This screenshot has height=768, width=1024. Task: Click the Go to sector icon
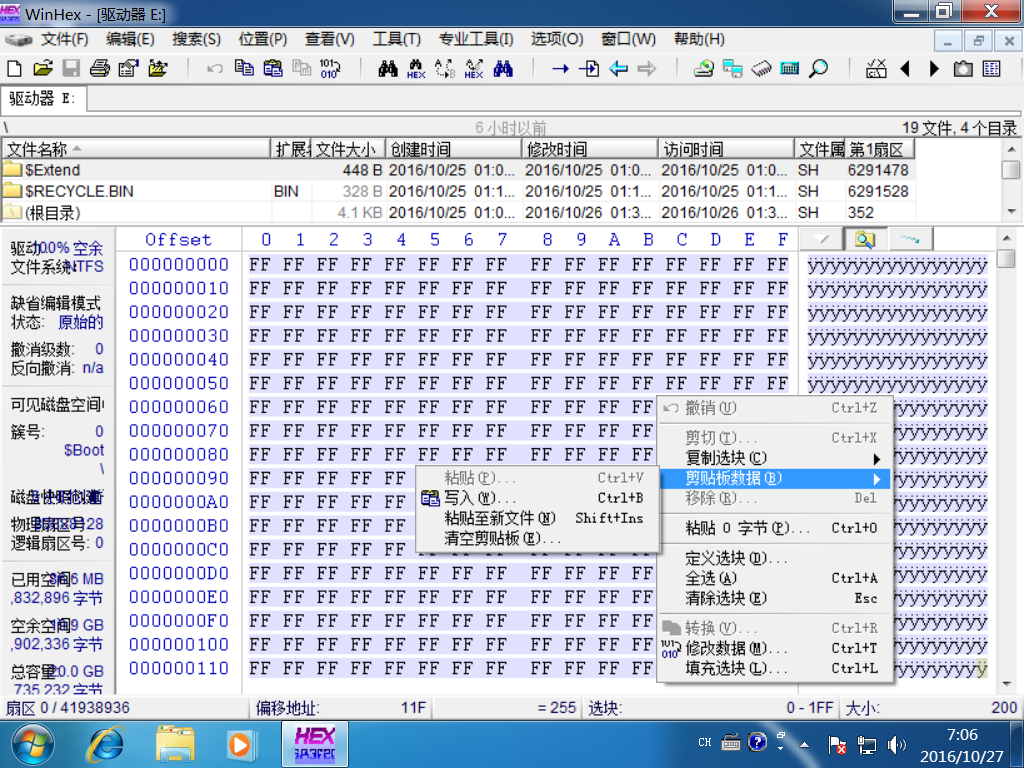(589, 68)
